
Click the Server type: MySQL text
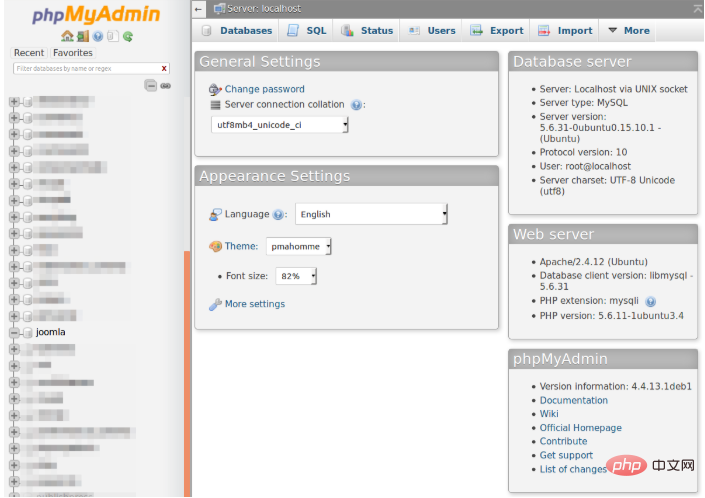click(584, 103)
